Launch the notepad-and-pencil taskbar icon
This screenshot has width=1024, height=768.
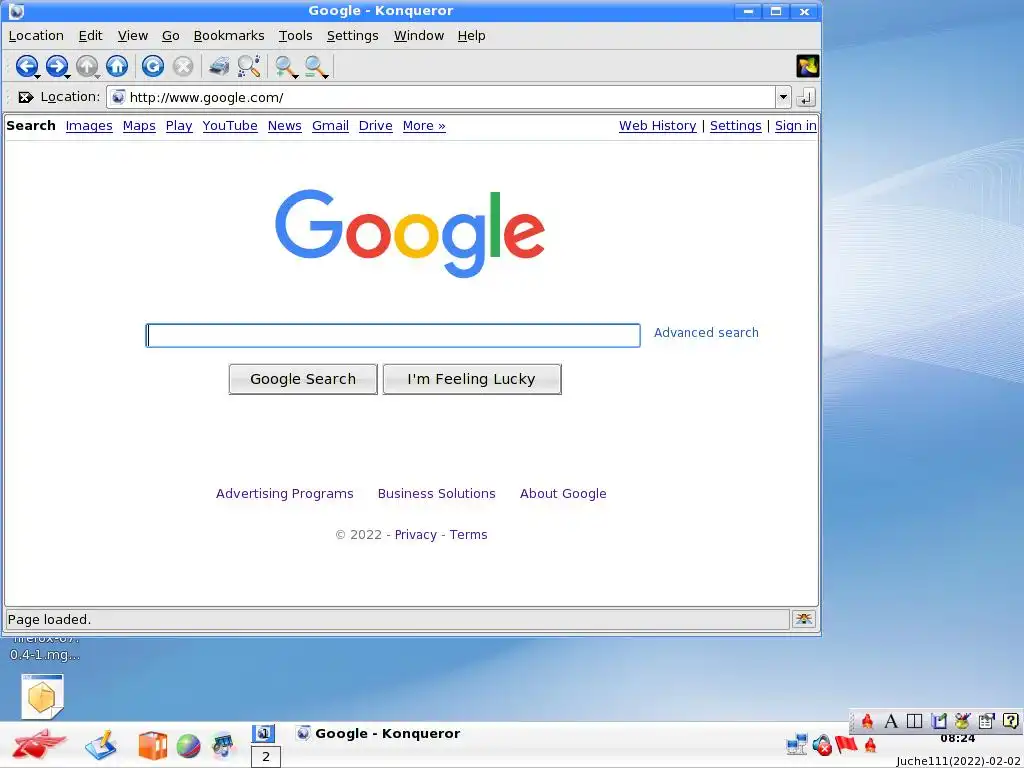click(101, 745)
